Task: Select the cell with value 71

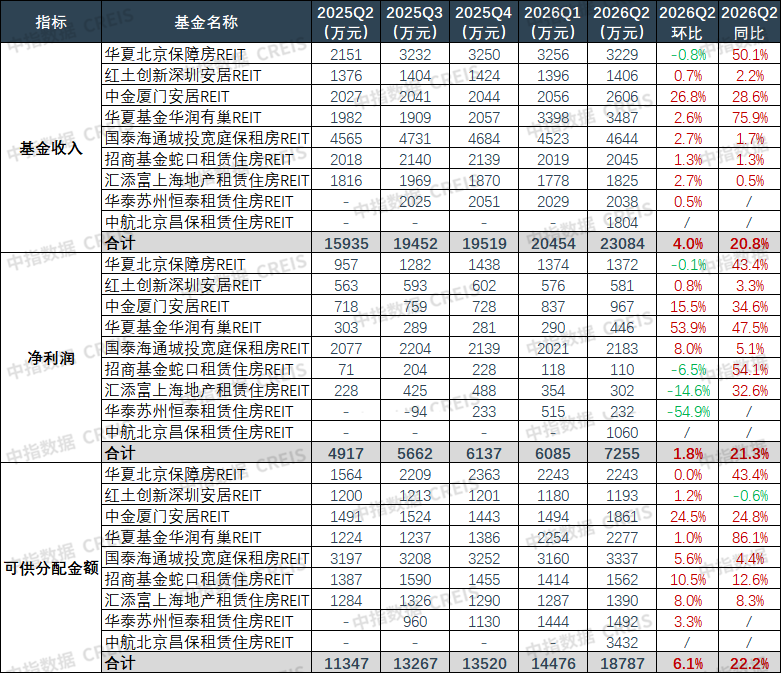Action: pos(346,369)
